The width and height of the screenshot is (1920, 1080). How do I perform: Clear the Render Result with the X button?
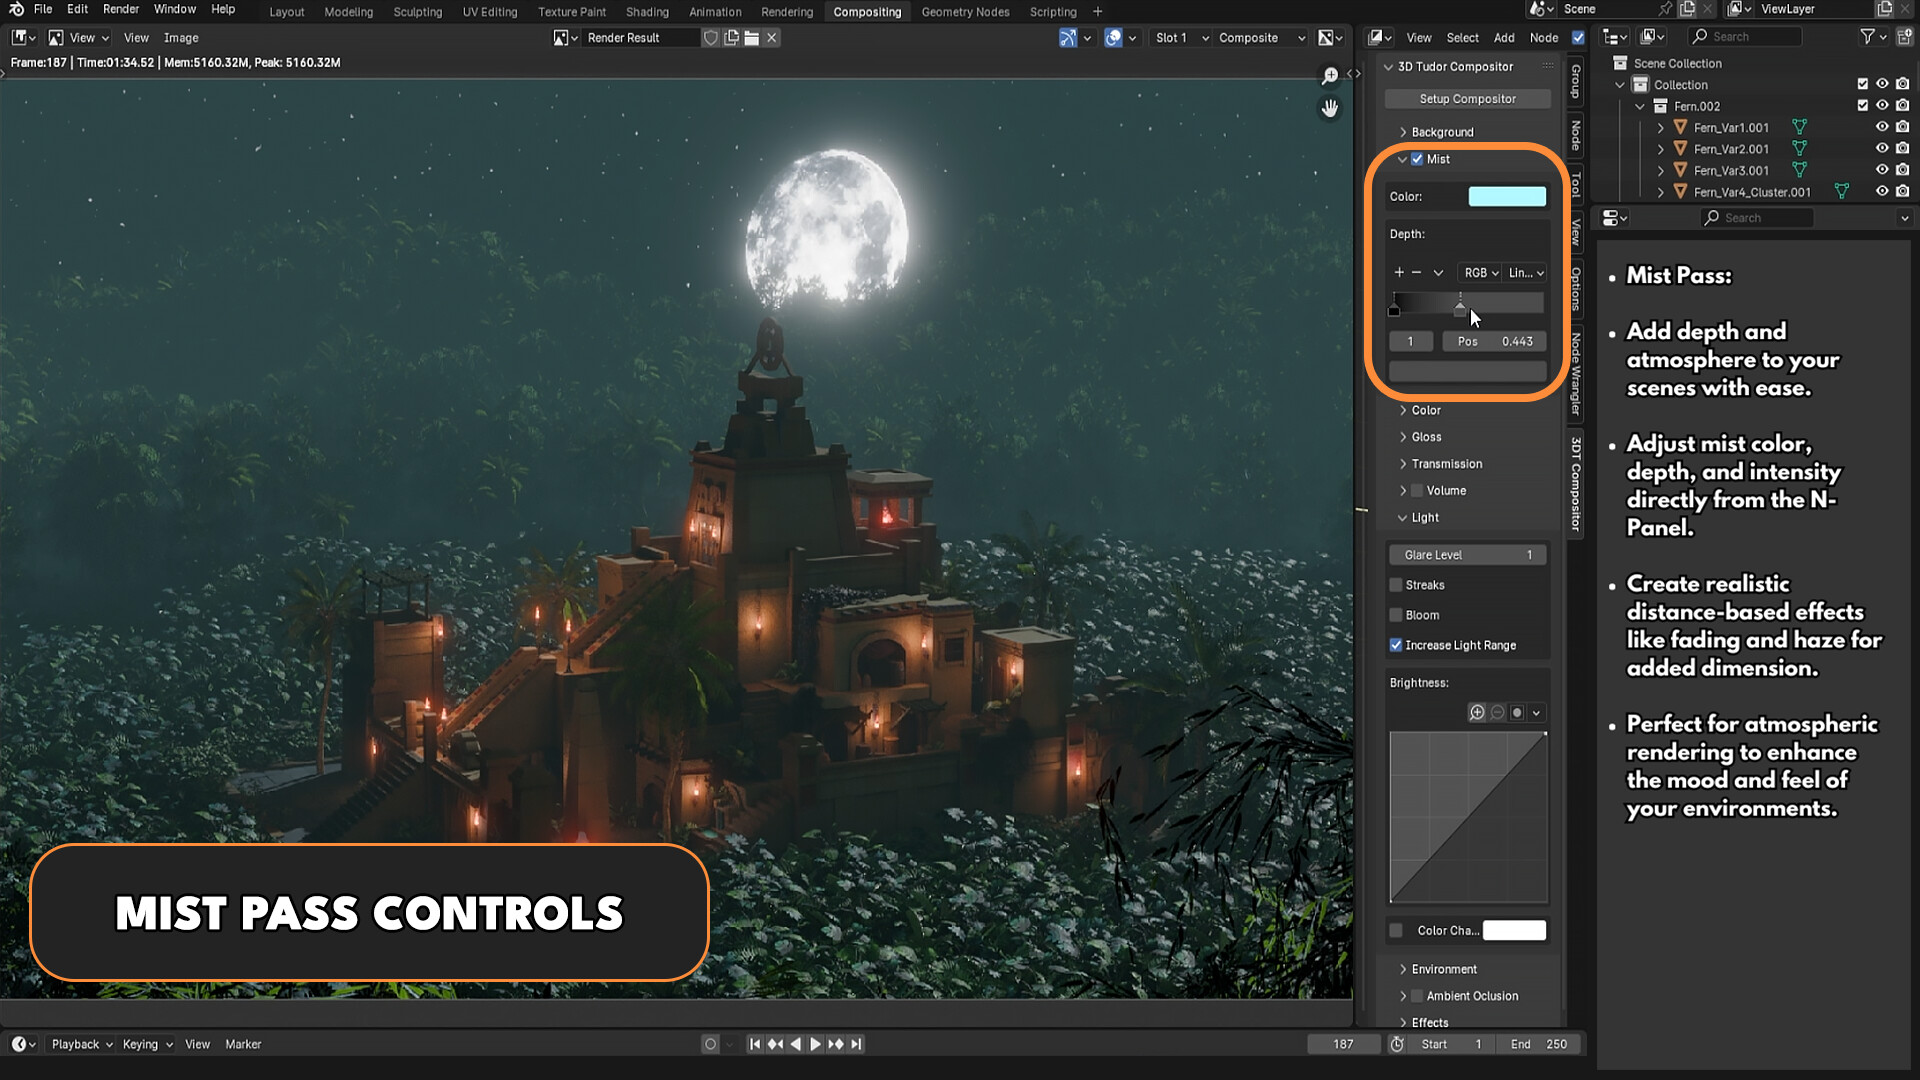point(771,37)
